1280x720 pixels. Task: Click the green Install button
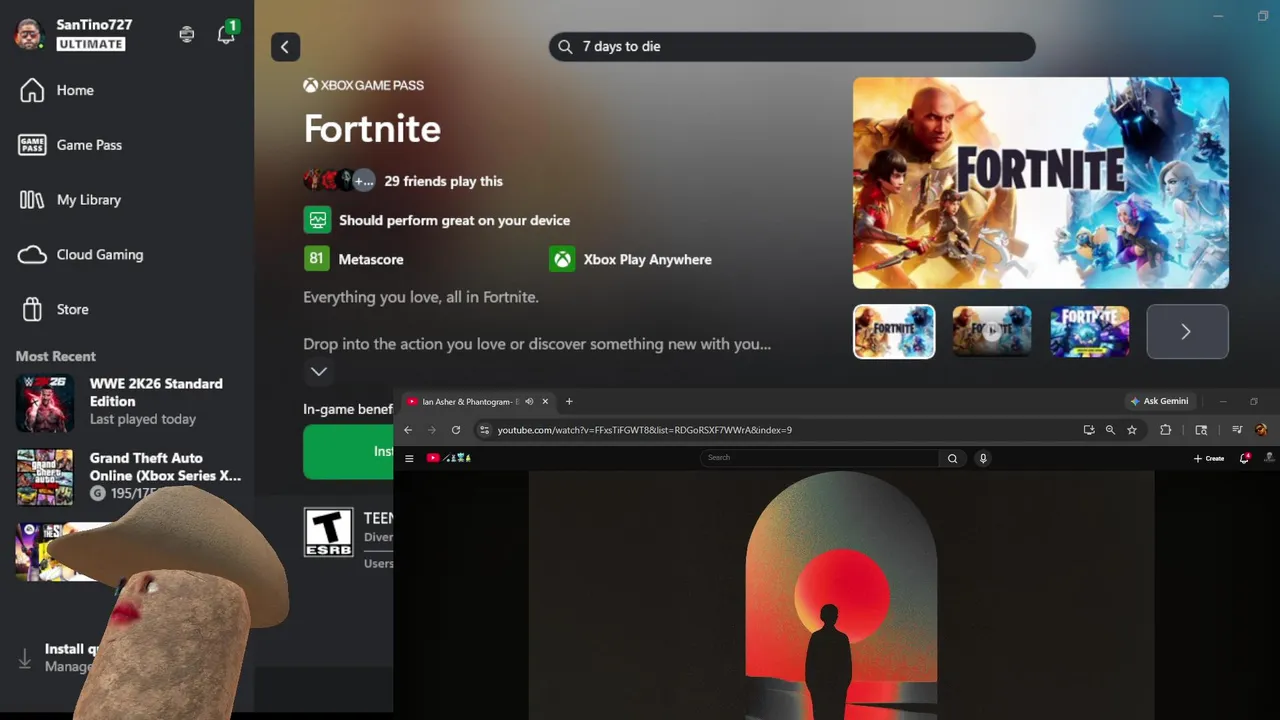pyautogui.click(x=348, y=452)
